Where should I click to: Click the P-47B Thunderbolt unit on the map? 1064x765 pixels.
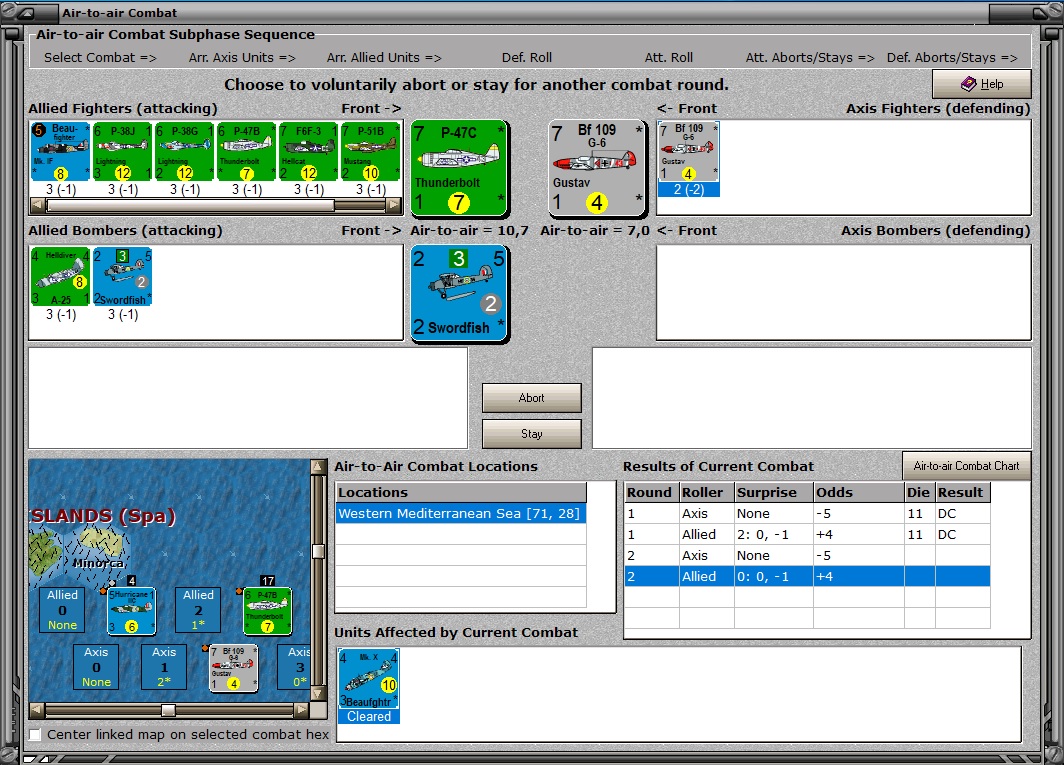[267, 612]
